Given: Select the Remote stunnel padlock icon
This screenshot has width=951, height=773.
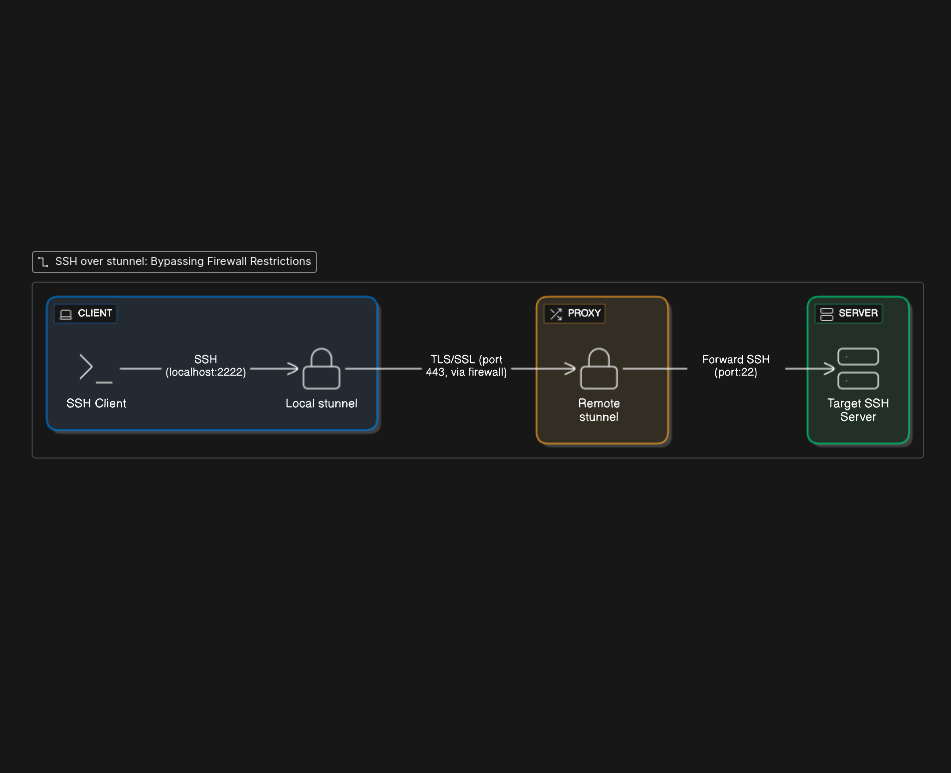Looking at the screenshot, I should click(599, 368).
